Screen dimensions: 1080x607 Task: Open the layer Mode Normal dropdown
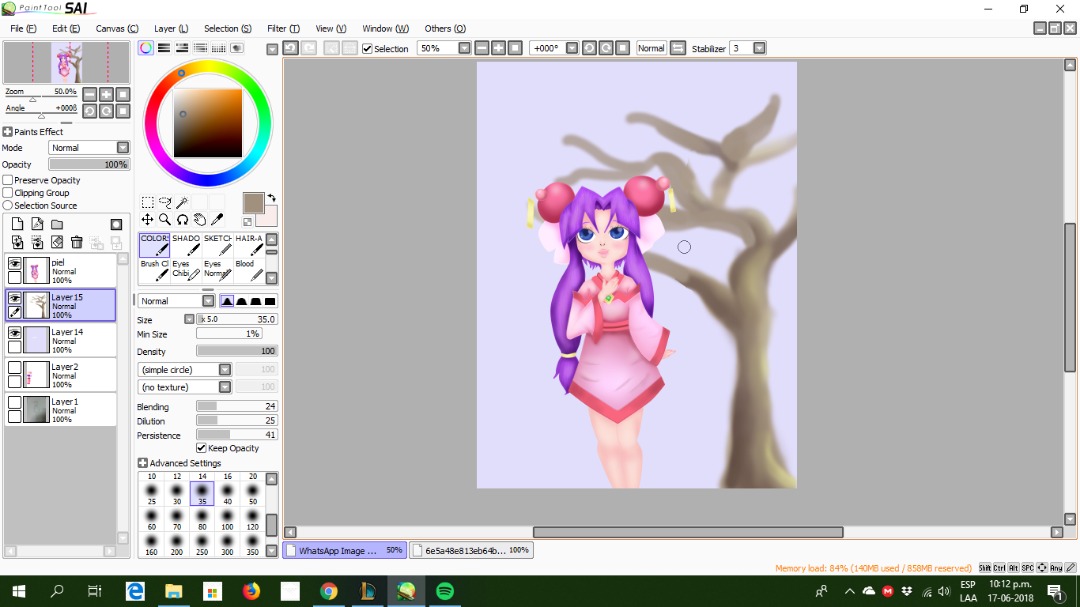pyautogui.click(x=89, y=147)
